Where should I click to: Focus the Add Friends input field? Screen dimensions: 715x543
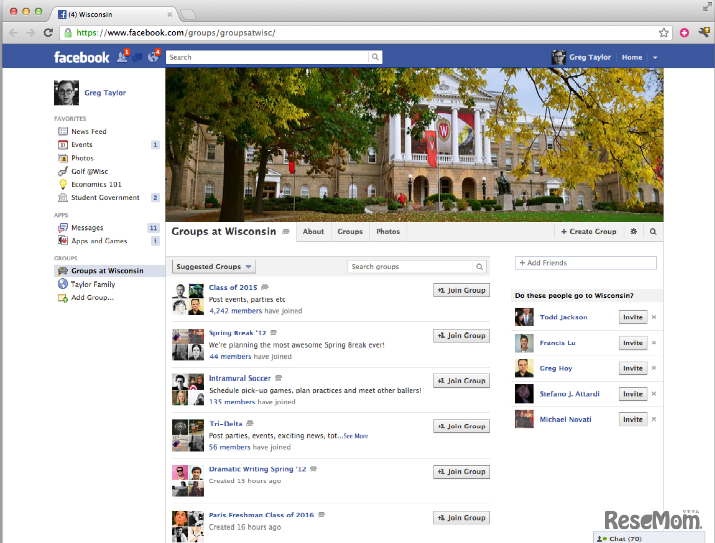pos(585,263)
